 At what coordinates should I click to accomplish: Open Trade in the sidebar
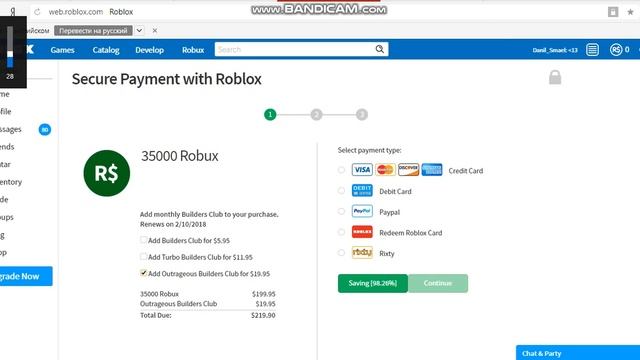click(x=4, y=200)
